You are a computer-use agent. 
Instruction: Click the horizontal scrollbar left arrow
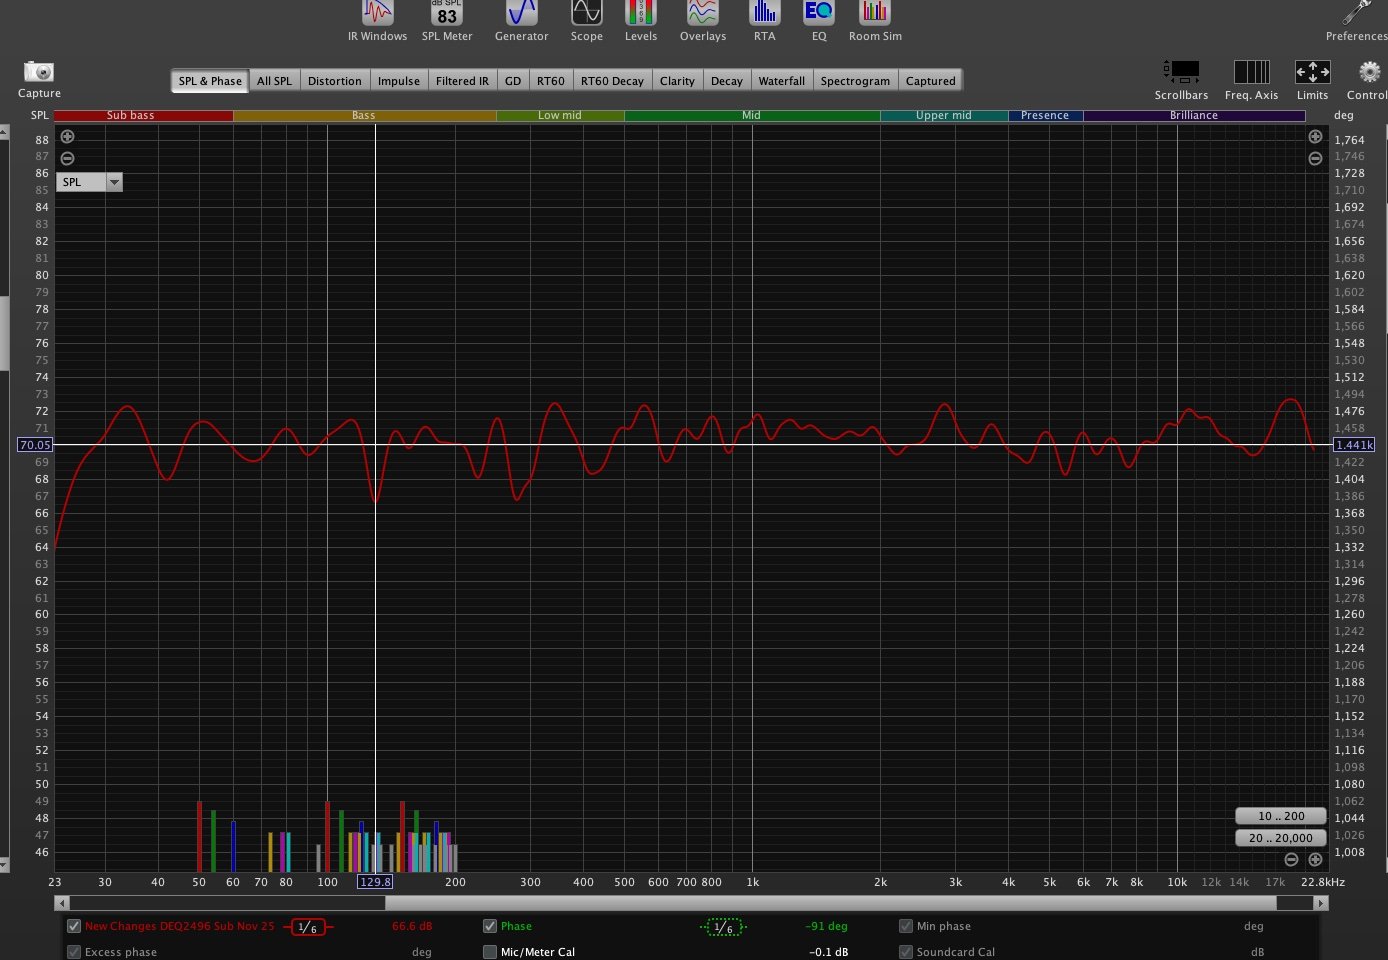[62, 903]
